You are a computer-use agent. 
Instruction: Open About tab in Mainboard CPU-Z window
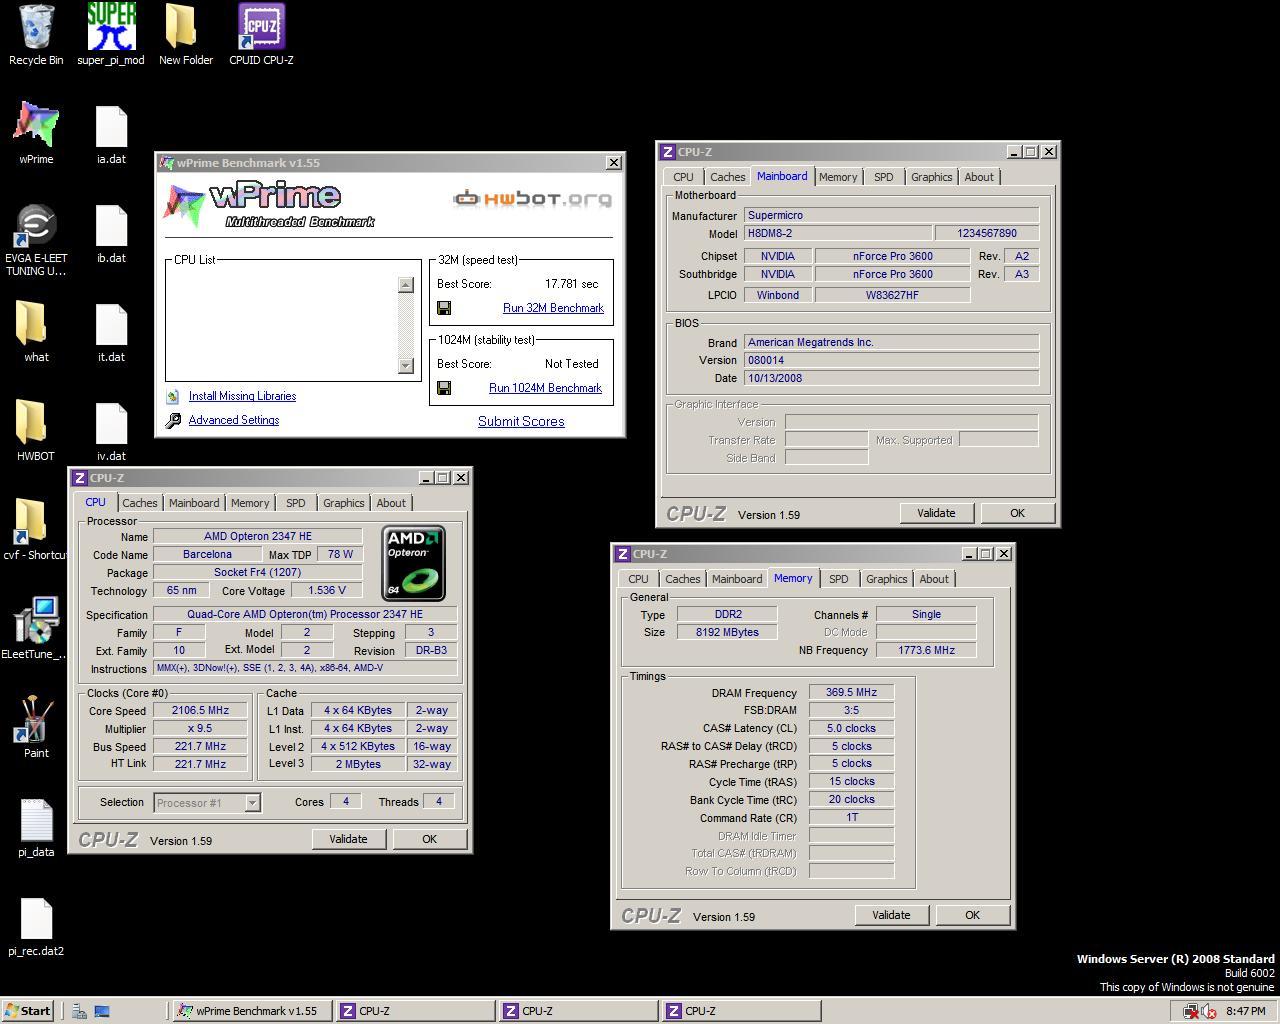[x=979, y=177]
